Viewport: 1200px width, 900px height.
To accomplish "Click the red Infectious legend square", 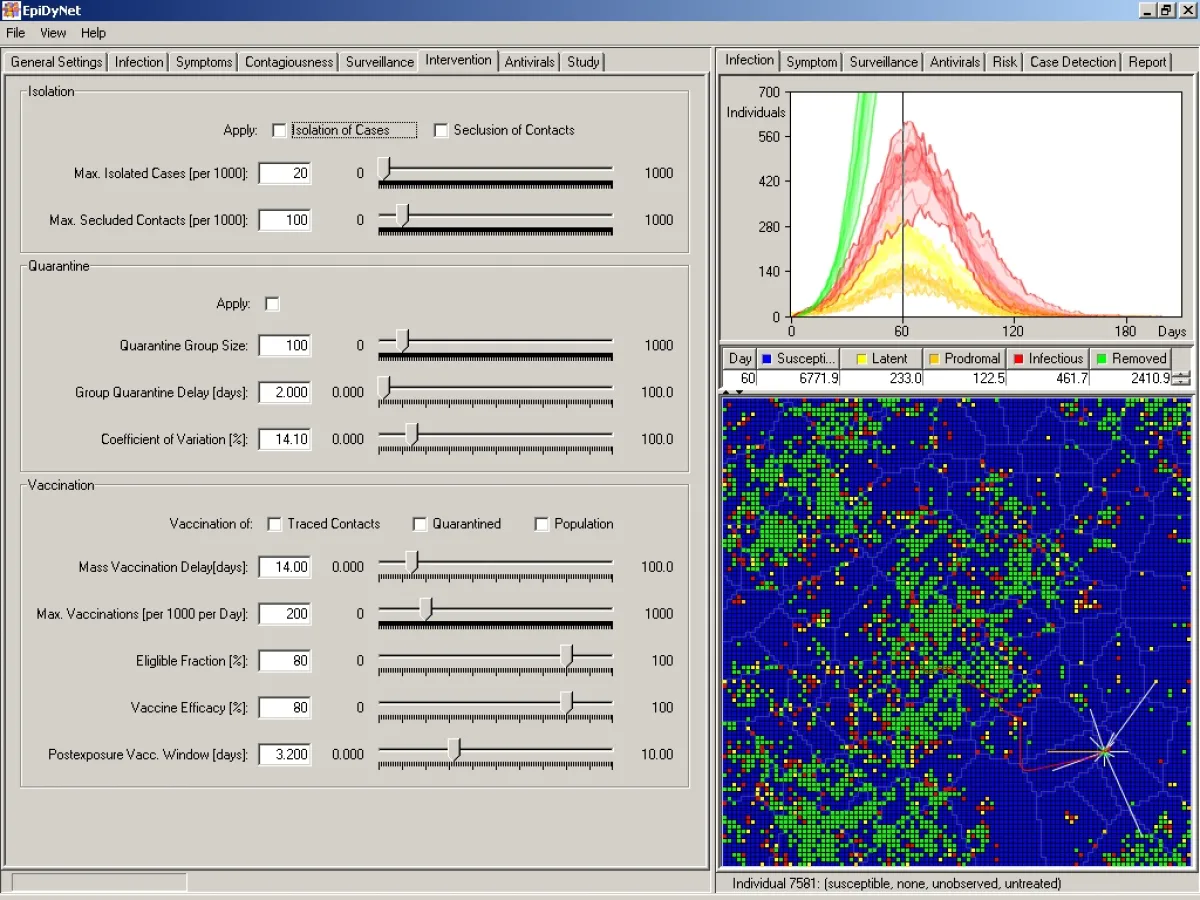I will click(x=1018, y=359).
